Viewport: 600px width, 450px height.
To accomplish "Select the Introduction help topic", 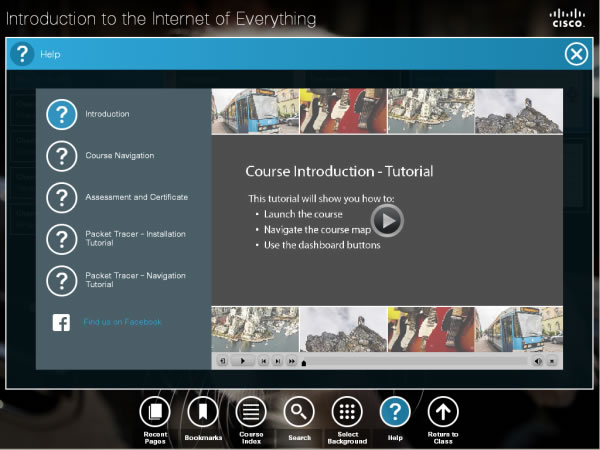I will [x=62, y=114].
